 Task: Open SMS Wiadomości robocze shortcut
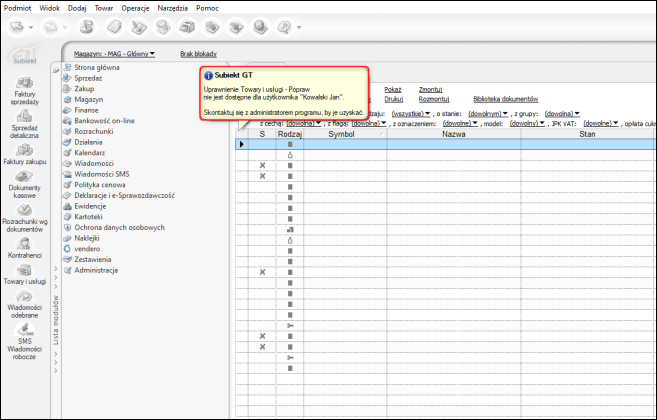24,342
